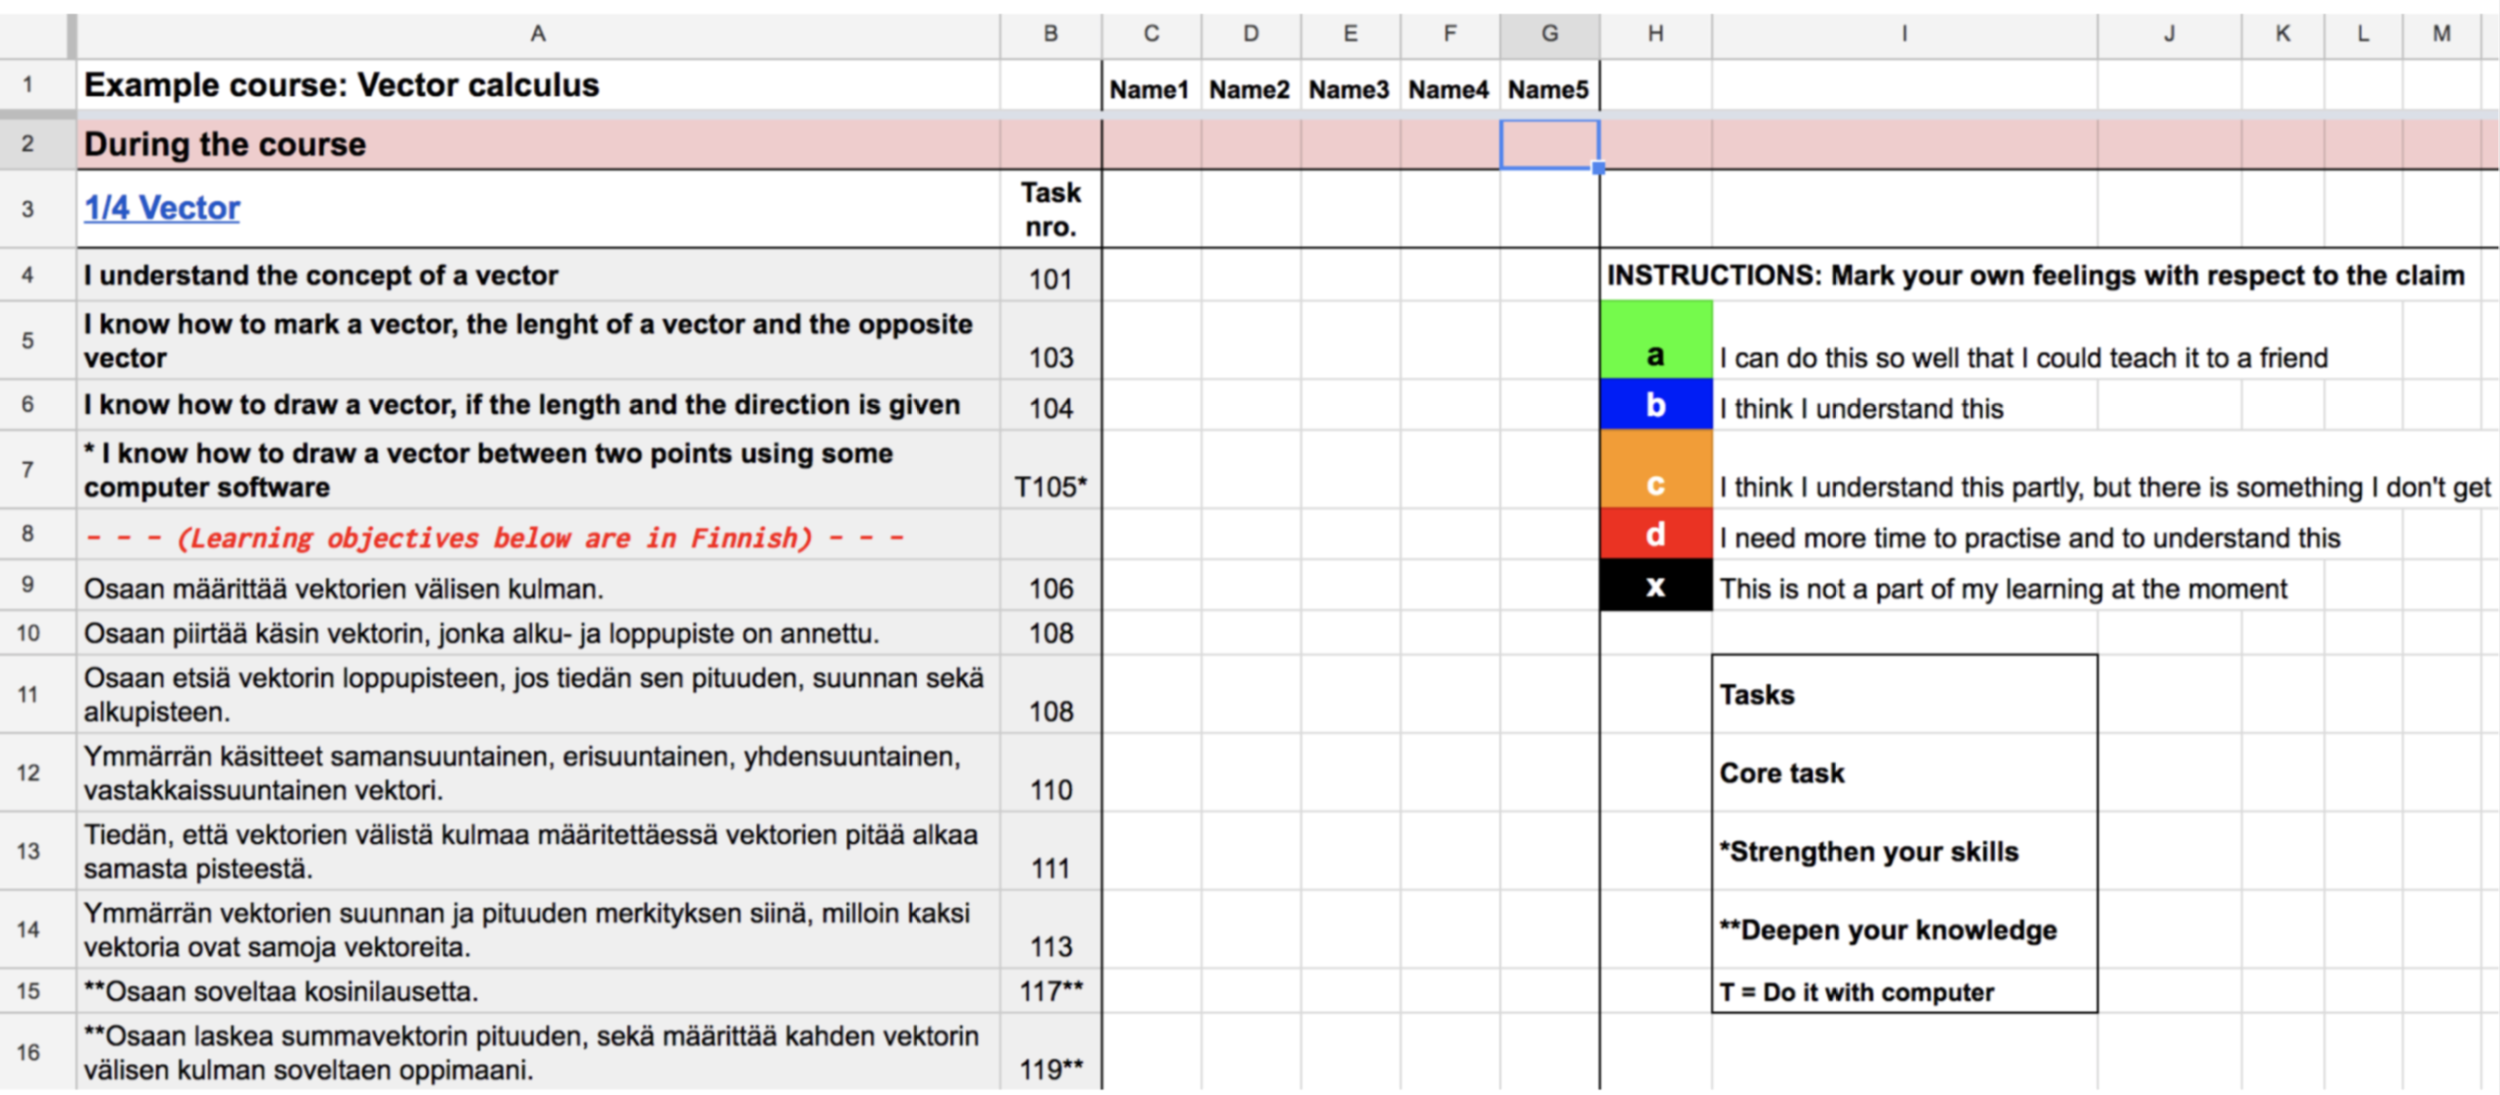This screenshot has height=1095, width=2500.
Task: Click the orange 'c' color cell
Action: 1655,468
